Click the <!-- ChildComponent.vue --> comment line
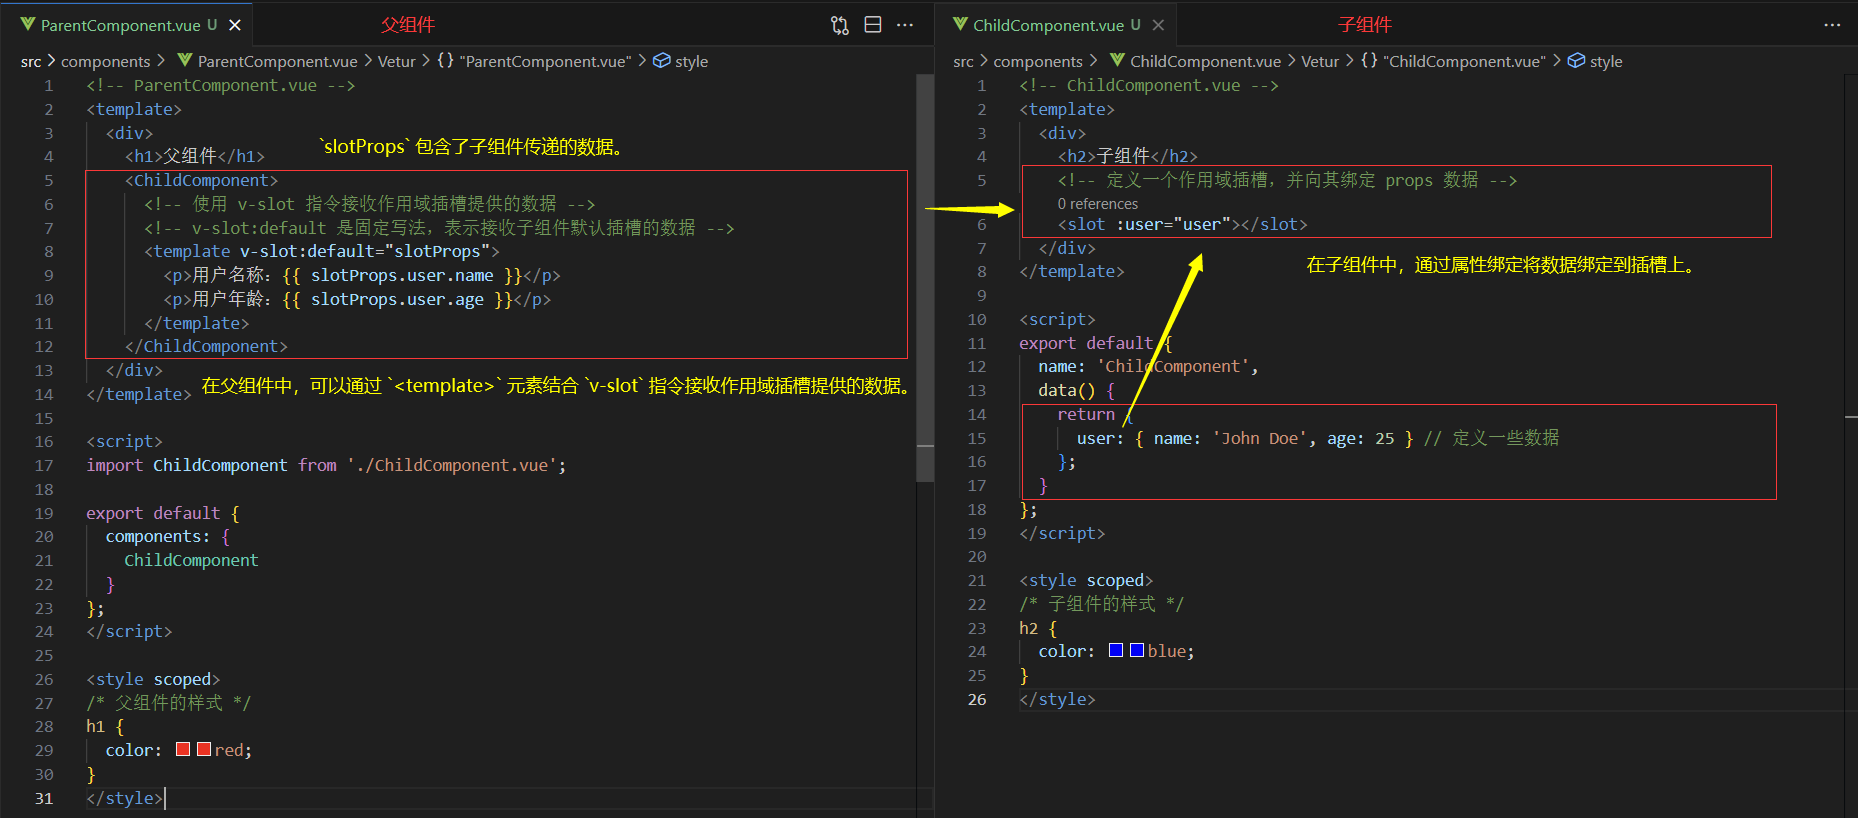This screenshot has height=818, width=1858. coord(1149,85)
